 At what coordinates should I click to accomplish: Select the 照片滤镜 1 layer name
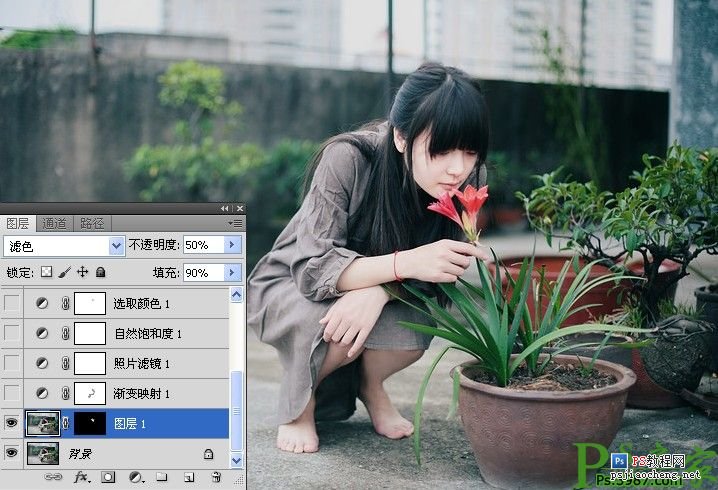(141, 364)
